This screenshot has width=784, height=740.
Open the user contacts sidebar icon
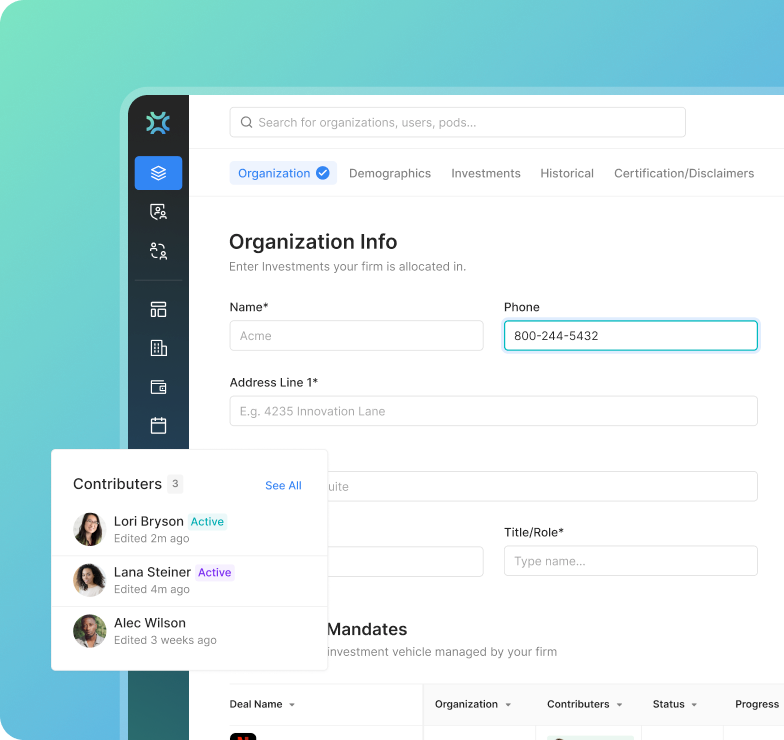pyautogui.click(x=158, y=212)
